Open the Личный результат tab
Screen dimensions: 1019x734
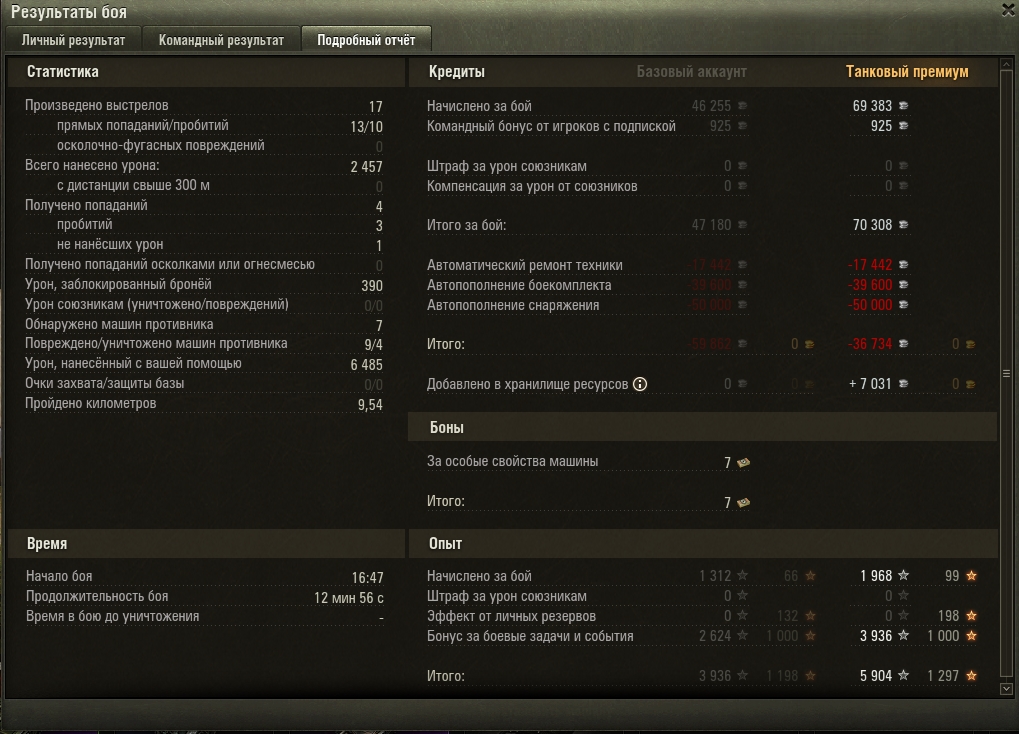tap(73, 40)
